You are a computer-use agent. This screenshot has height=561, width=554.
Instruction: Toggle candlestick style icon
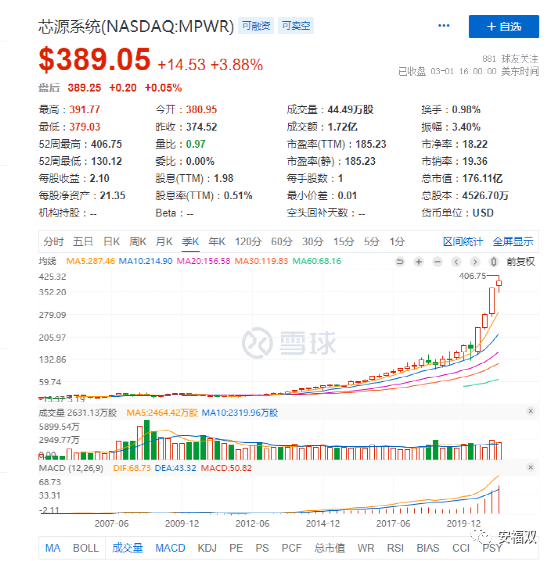tap(494, 262)
